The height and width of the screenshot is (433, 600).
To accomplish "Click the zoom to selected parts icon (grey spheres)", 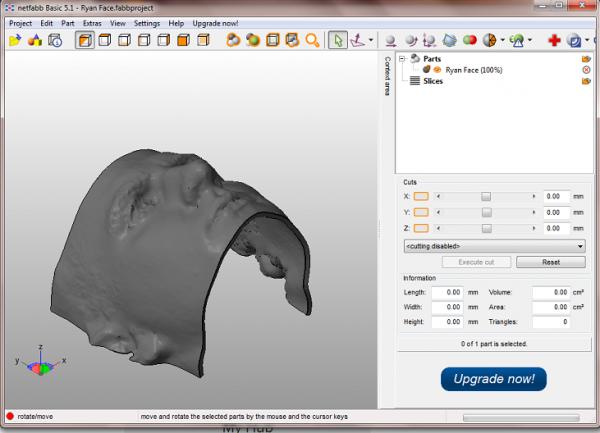I will 233,40.
